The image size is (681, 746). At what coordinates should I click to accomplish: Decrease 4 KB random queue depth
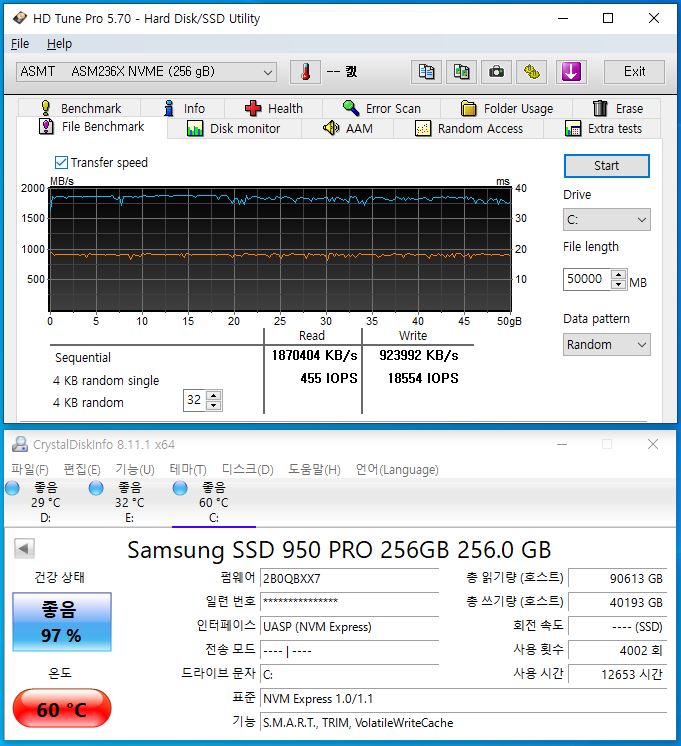[214, 405]
